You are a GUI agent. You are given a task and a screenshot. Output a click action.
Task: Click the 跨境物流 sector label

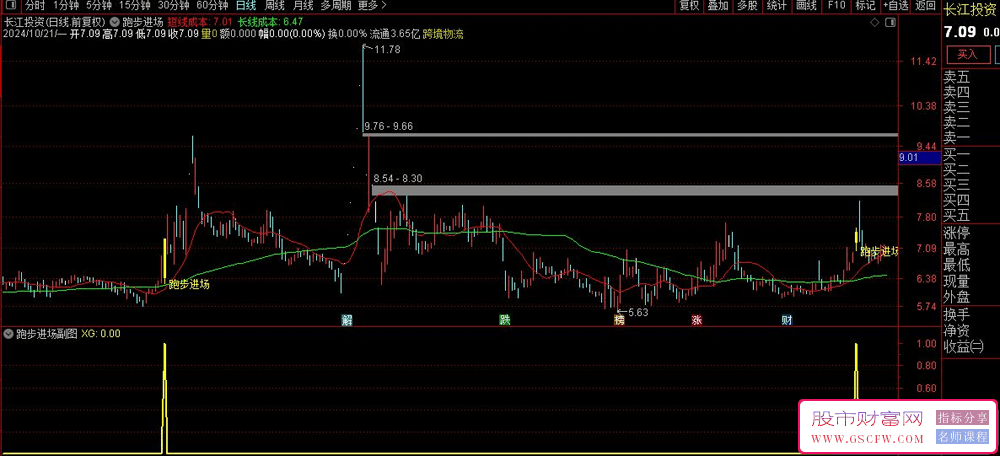coord(443,34)
